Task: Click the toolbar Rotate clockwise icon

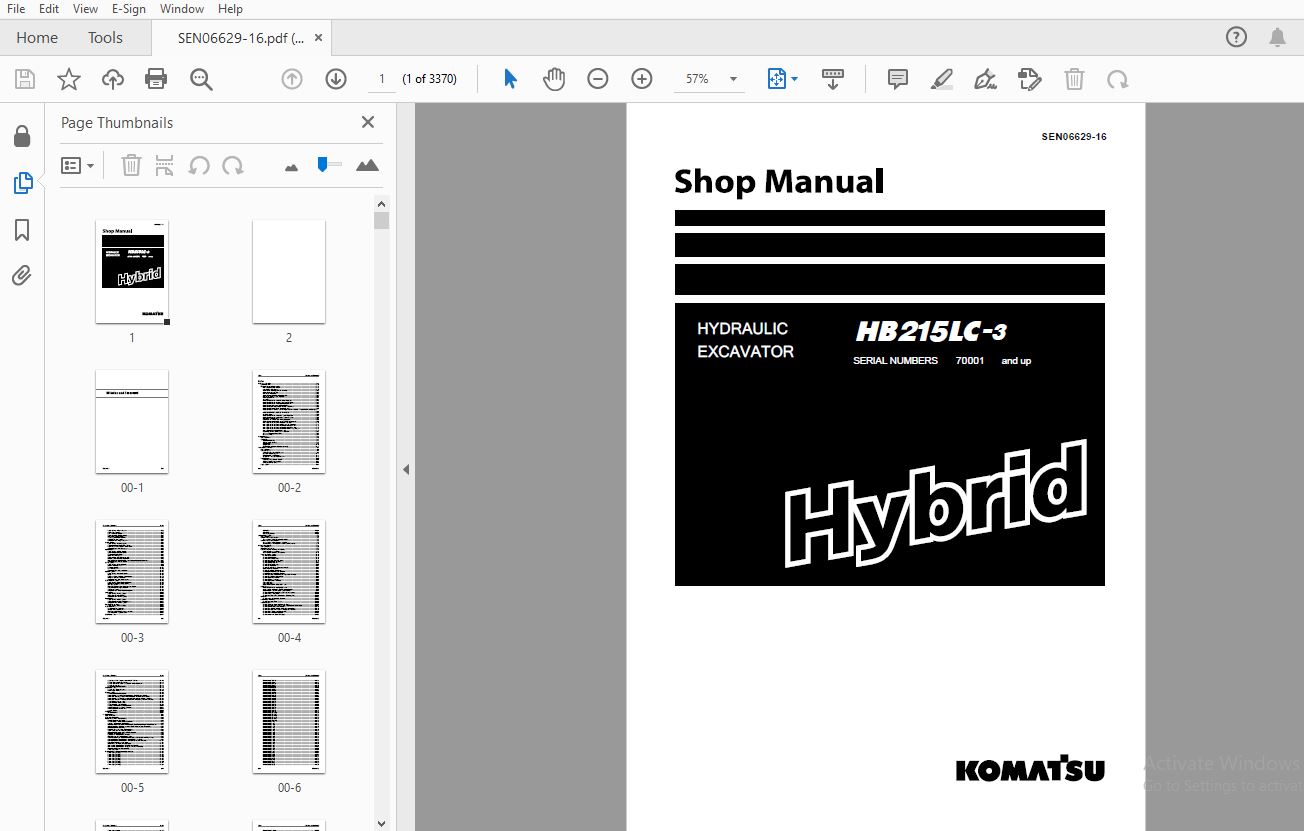Action: [x=1118, y=79]
